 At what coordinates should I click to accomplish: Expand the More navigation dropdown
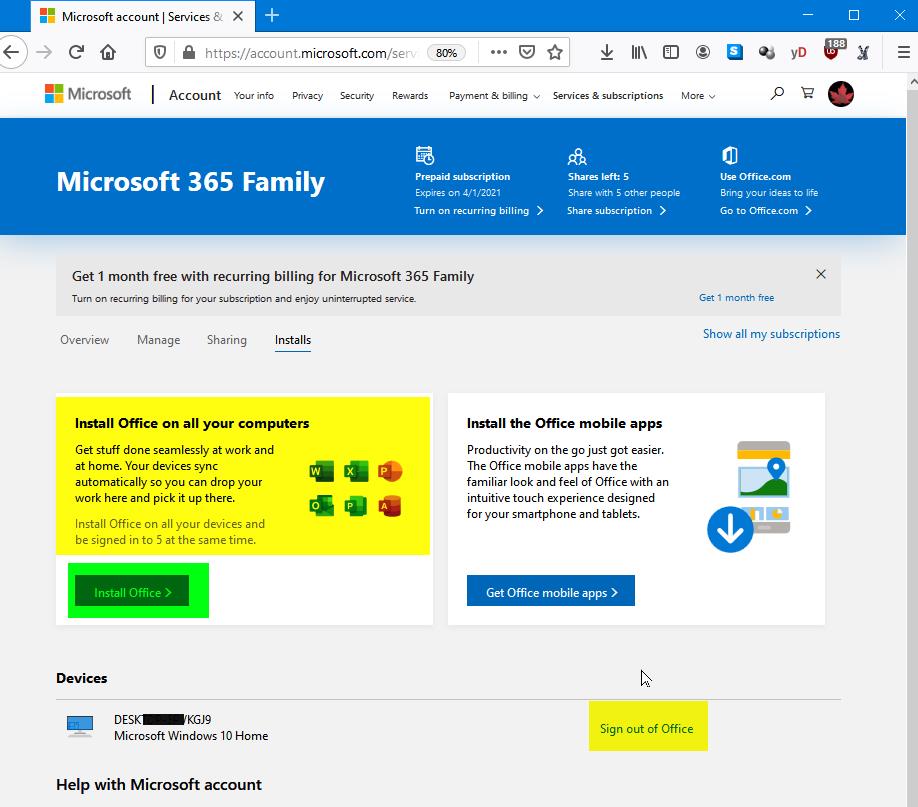(698, 95)
